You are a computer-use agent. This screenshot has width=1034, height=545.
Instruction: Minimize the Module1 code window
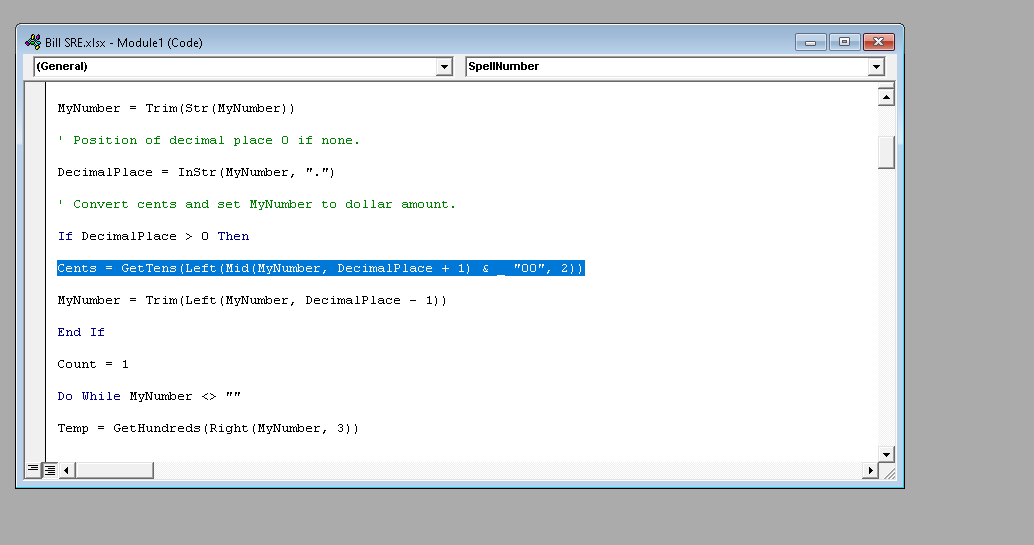point(810,42)
